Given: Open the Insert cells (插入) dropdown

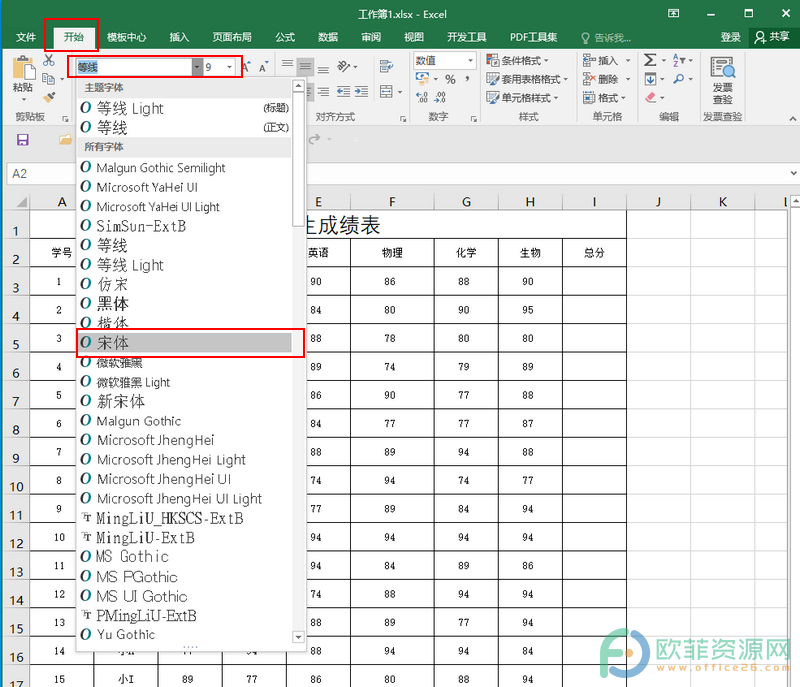Looking at the screenshot, I should click(x=607, y=61).
